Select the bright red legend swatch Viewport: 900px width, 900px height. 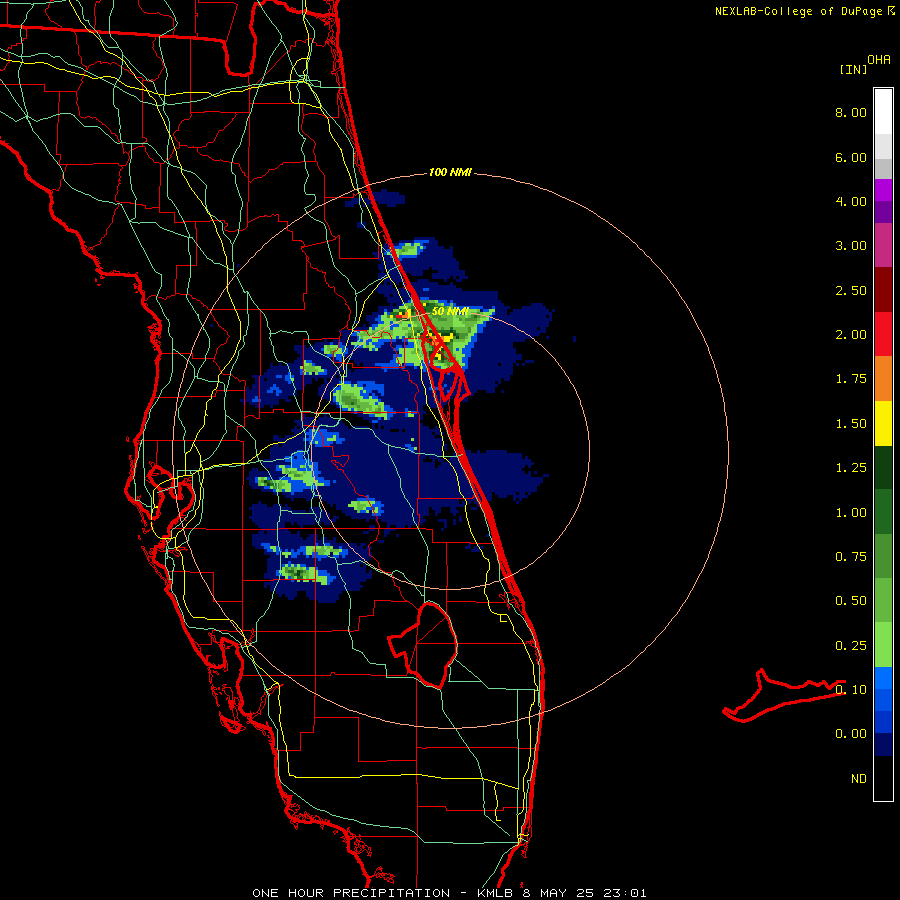(883, 335)
